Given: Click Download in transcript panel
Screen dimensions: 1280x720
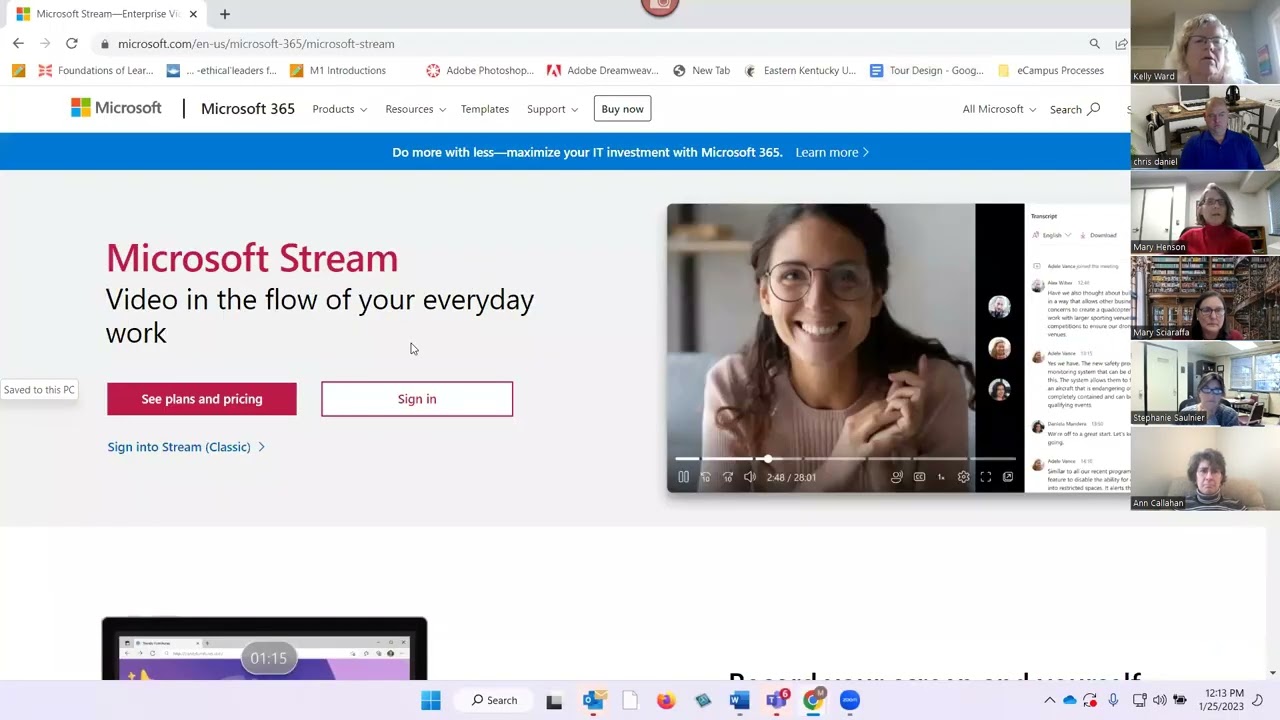Looking at the screenshot, I should click(x=1099, y=235).
